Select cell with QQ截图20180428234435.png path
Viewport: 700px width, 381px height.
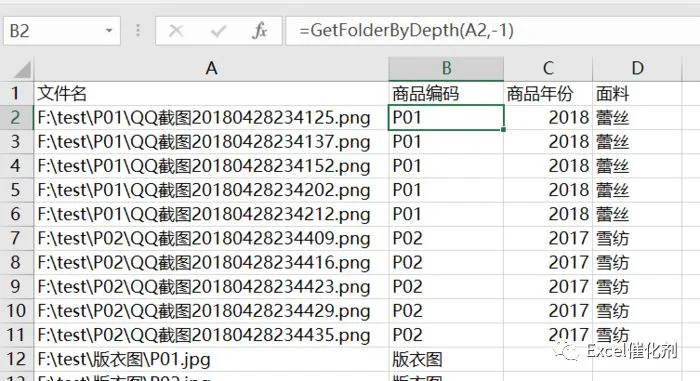point(211,335)
